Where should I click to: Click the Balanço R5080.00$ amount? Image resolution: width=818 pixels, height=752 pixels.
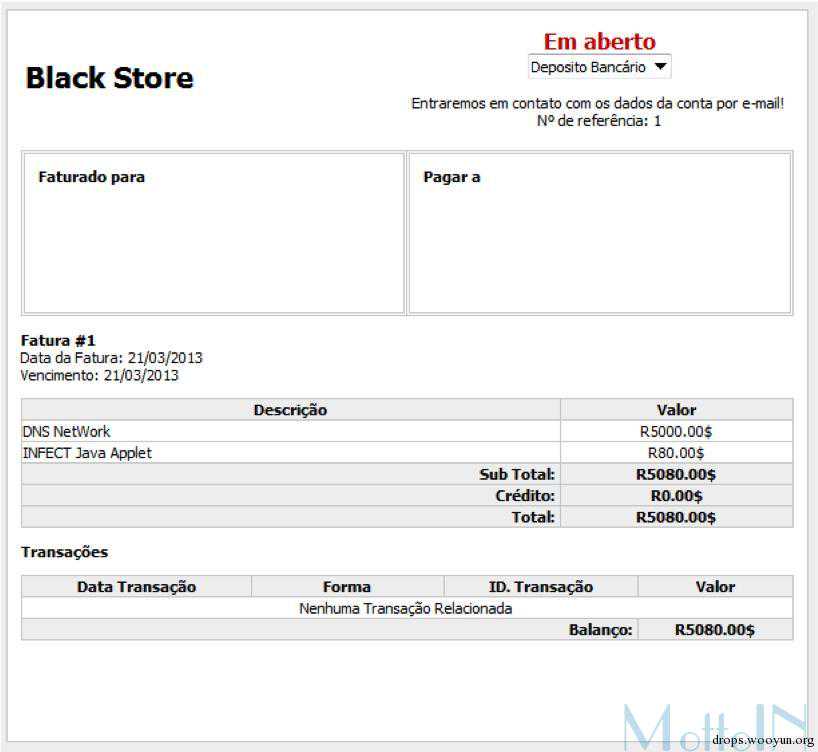coord(714,630)
